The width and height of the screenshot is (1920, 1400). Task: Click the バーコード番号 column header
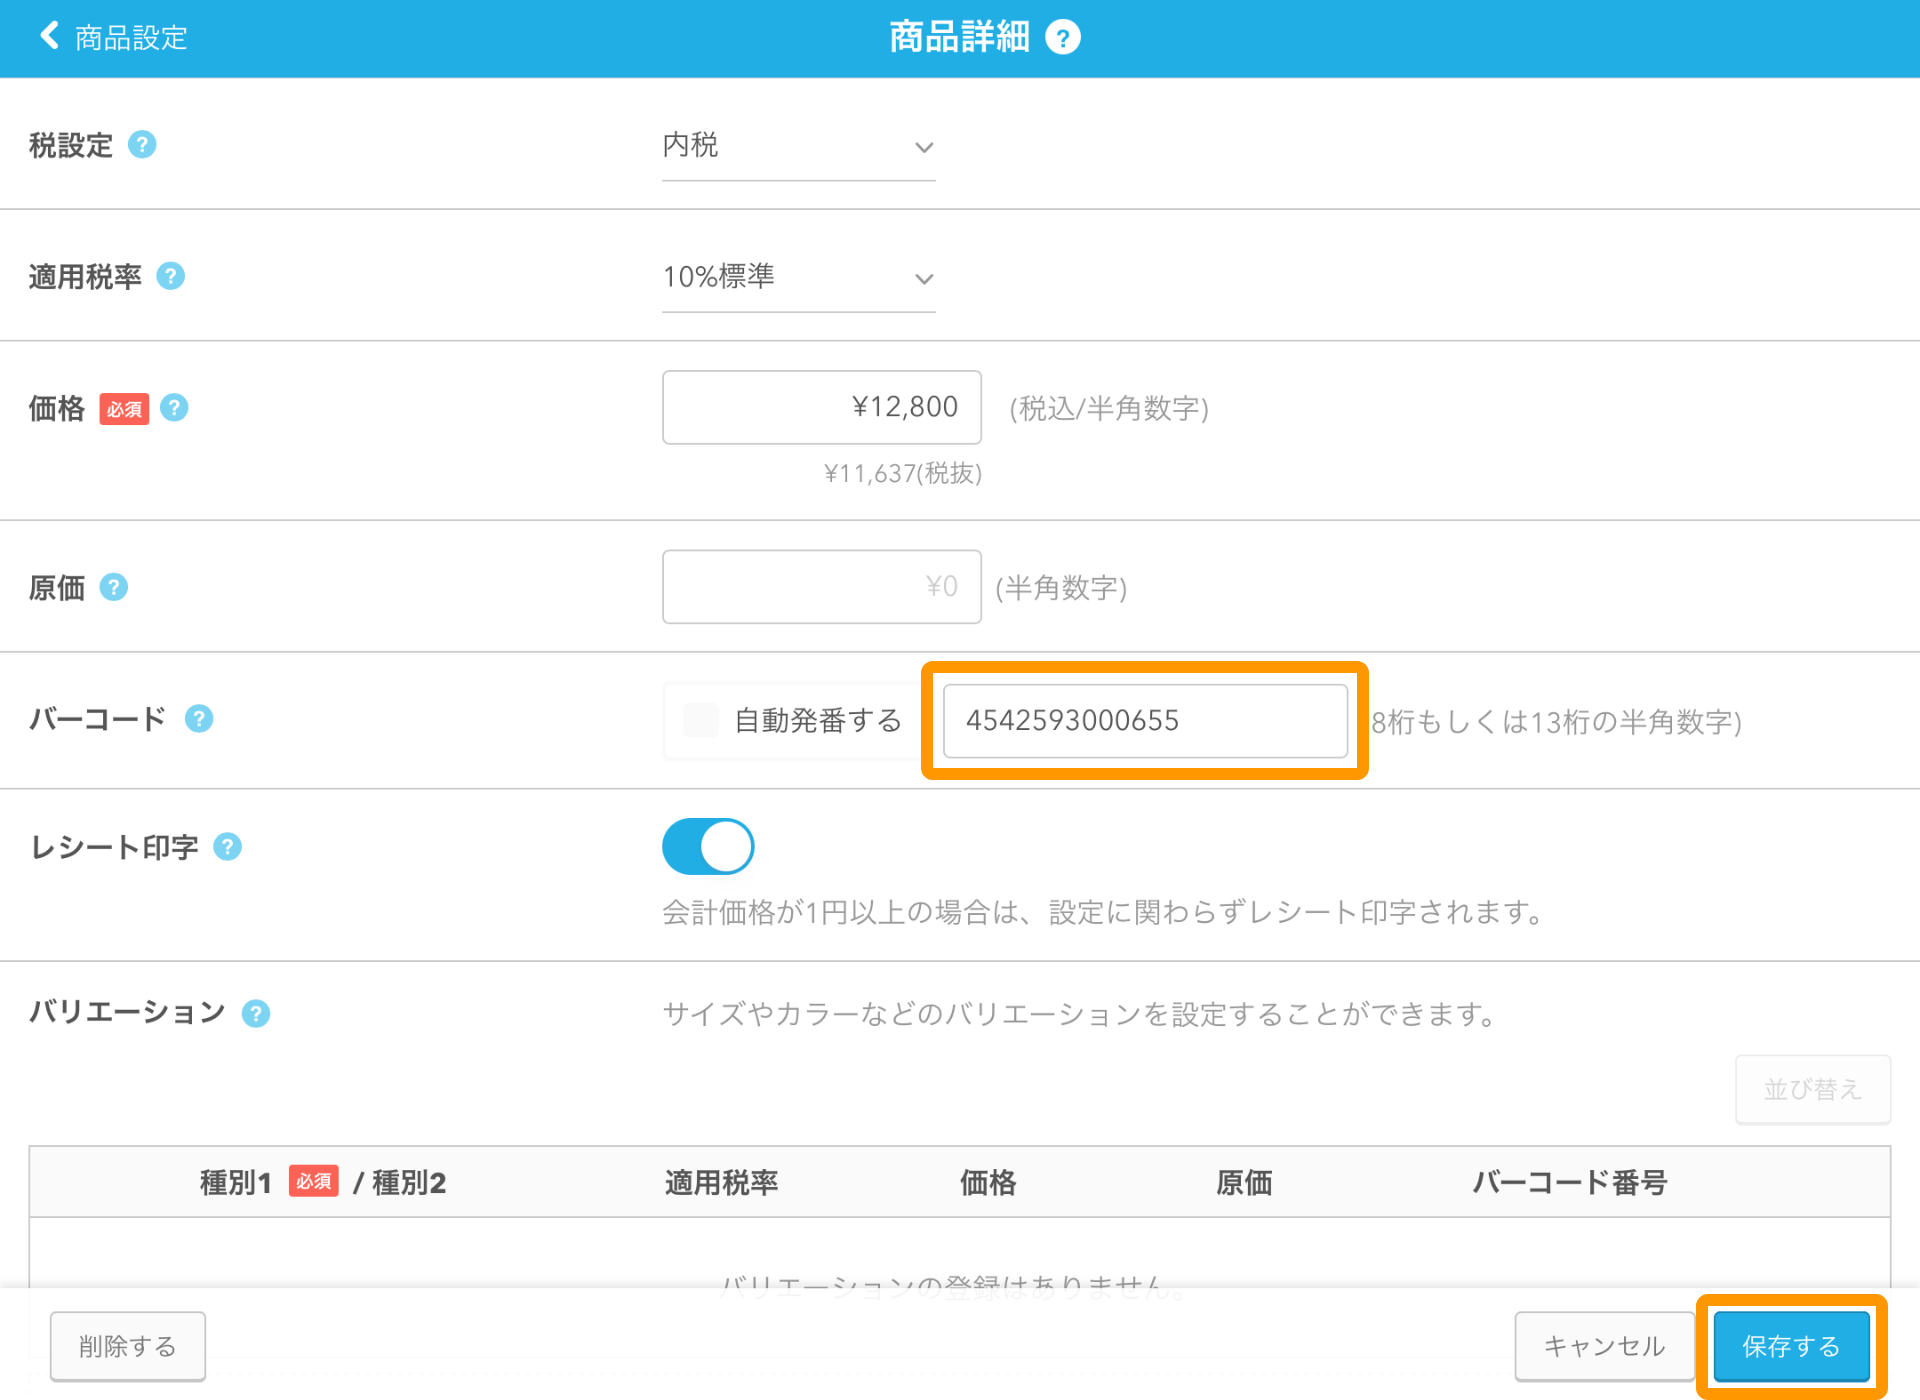(1570, 1182)
